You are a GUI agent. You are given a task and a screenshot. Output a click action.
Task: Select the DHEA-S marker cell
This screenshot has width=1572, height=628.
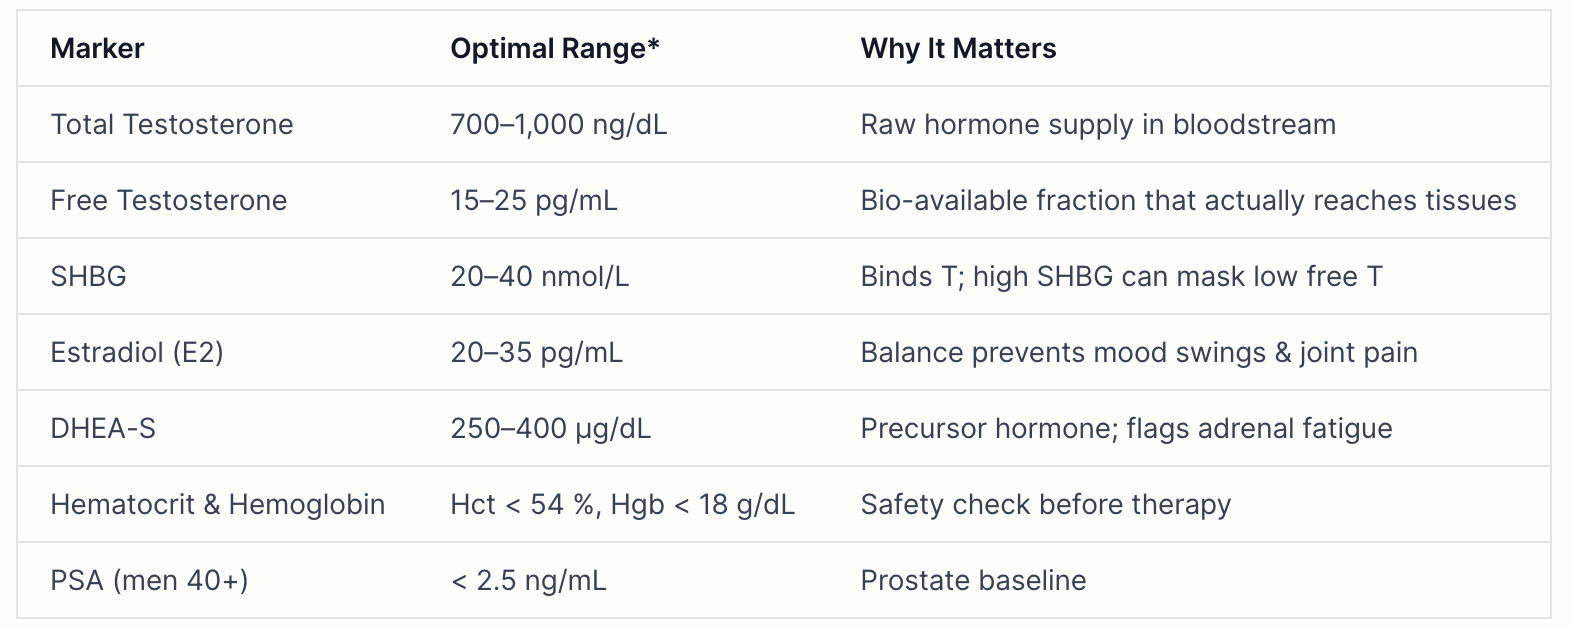(x=103, y=428)
